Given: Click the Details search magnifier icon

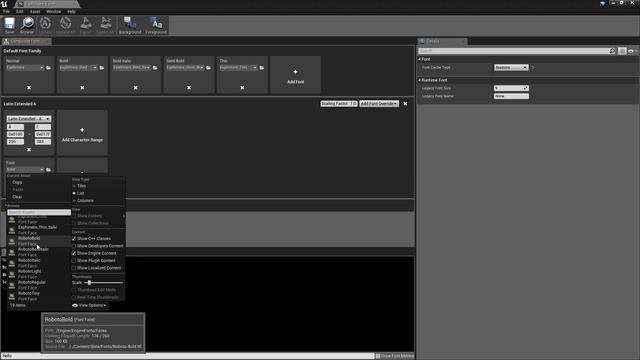Looking at the screenshot, I should point(612,51).
